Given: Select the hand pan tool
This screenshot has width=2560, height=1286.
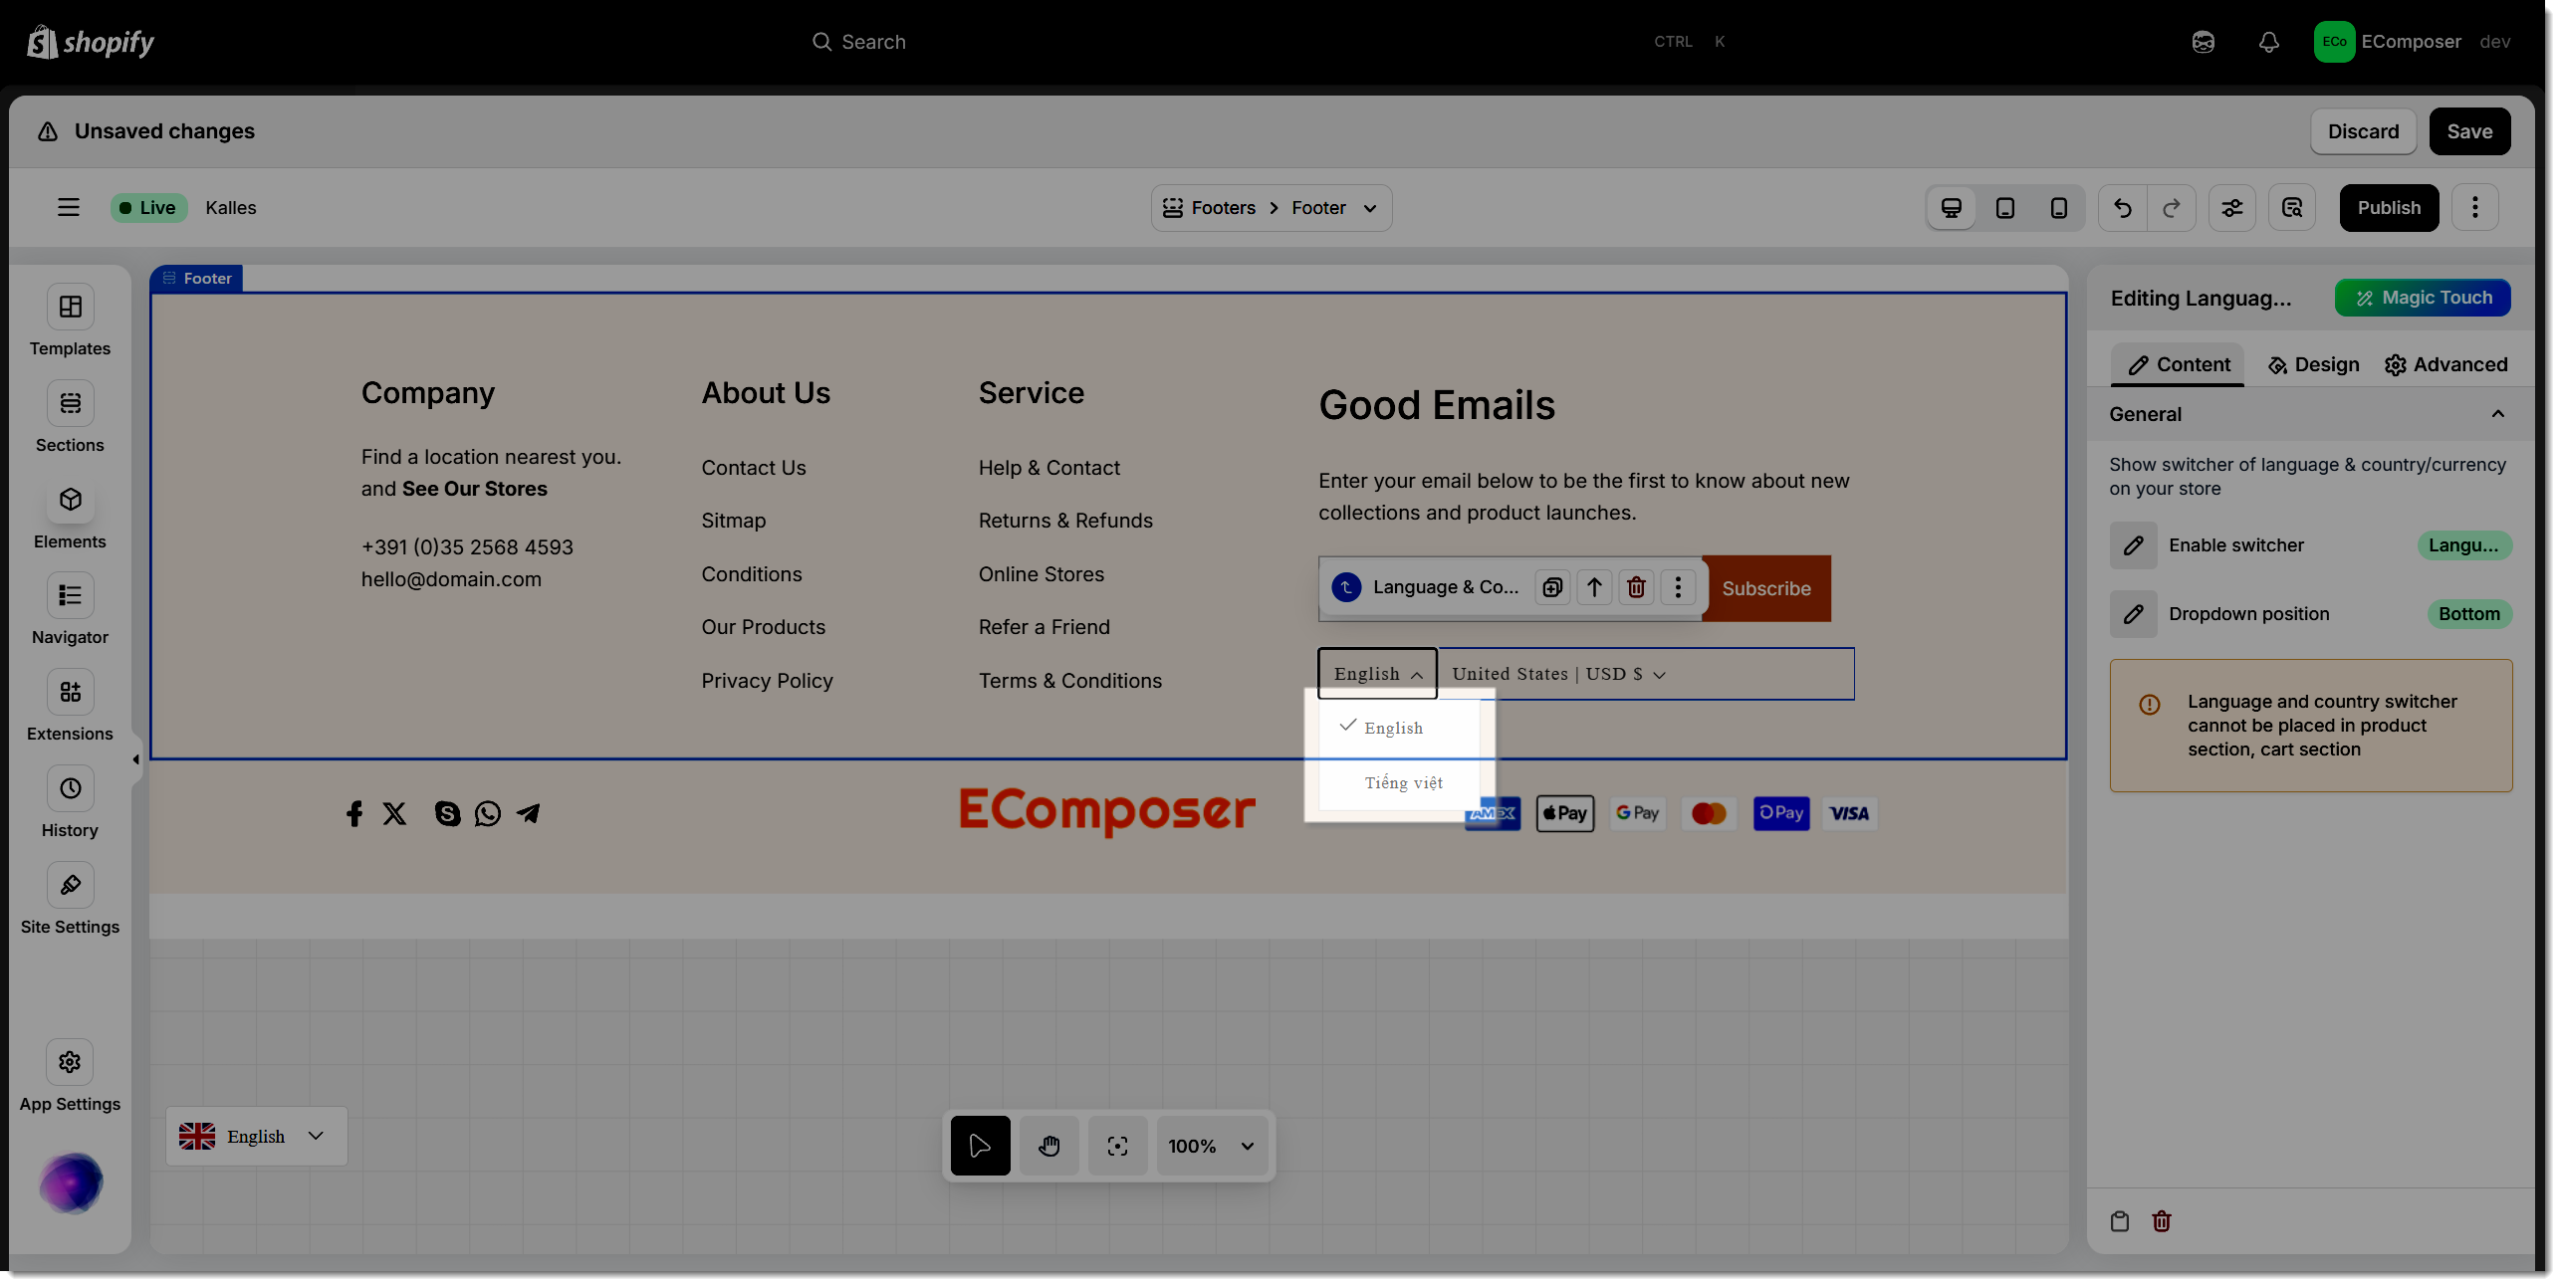Looking at the screenshot, I should coord(1048,1146).
